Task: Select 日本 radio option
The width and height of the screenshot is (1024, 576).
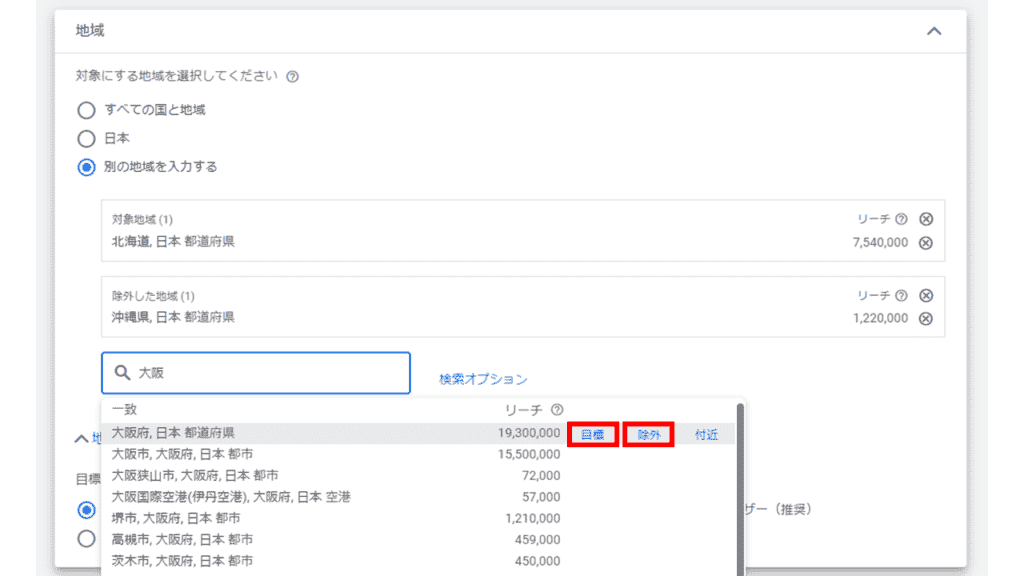Action: [87, 139]
